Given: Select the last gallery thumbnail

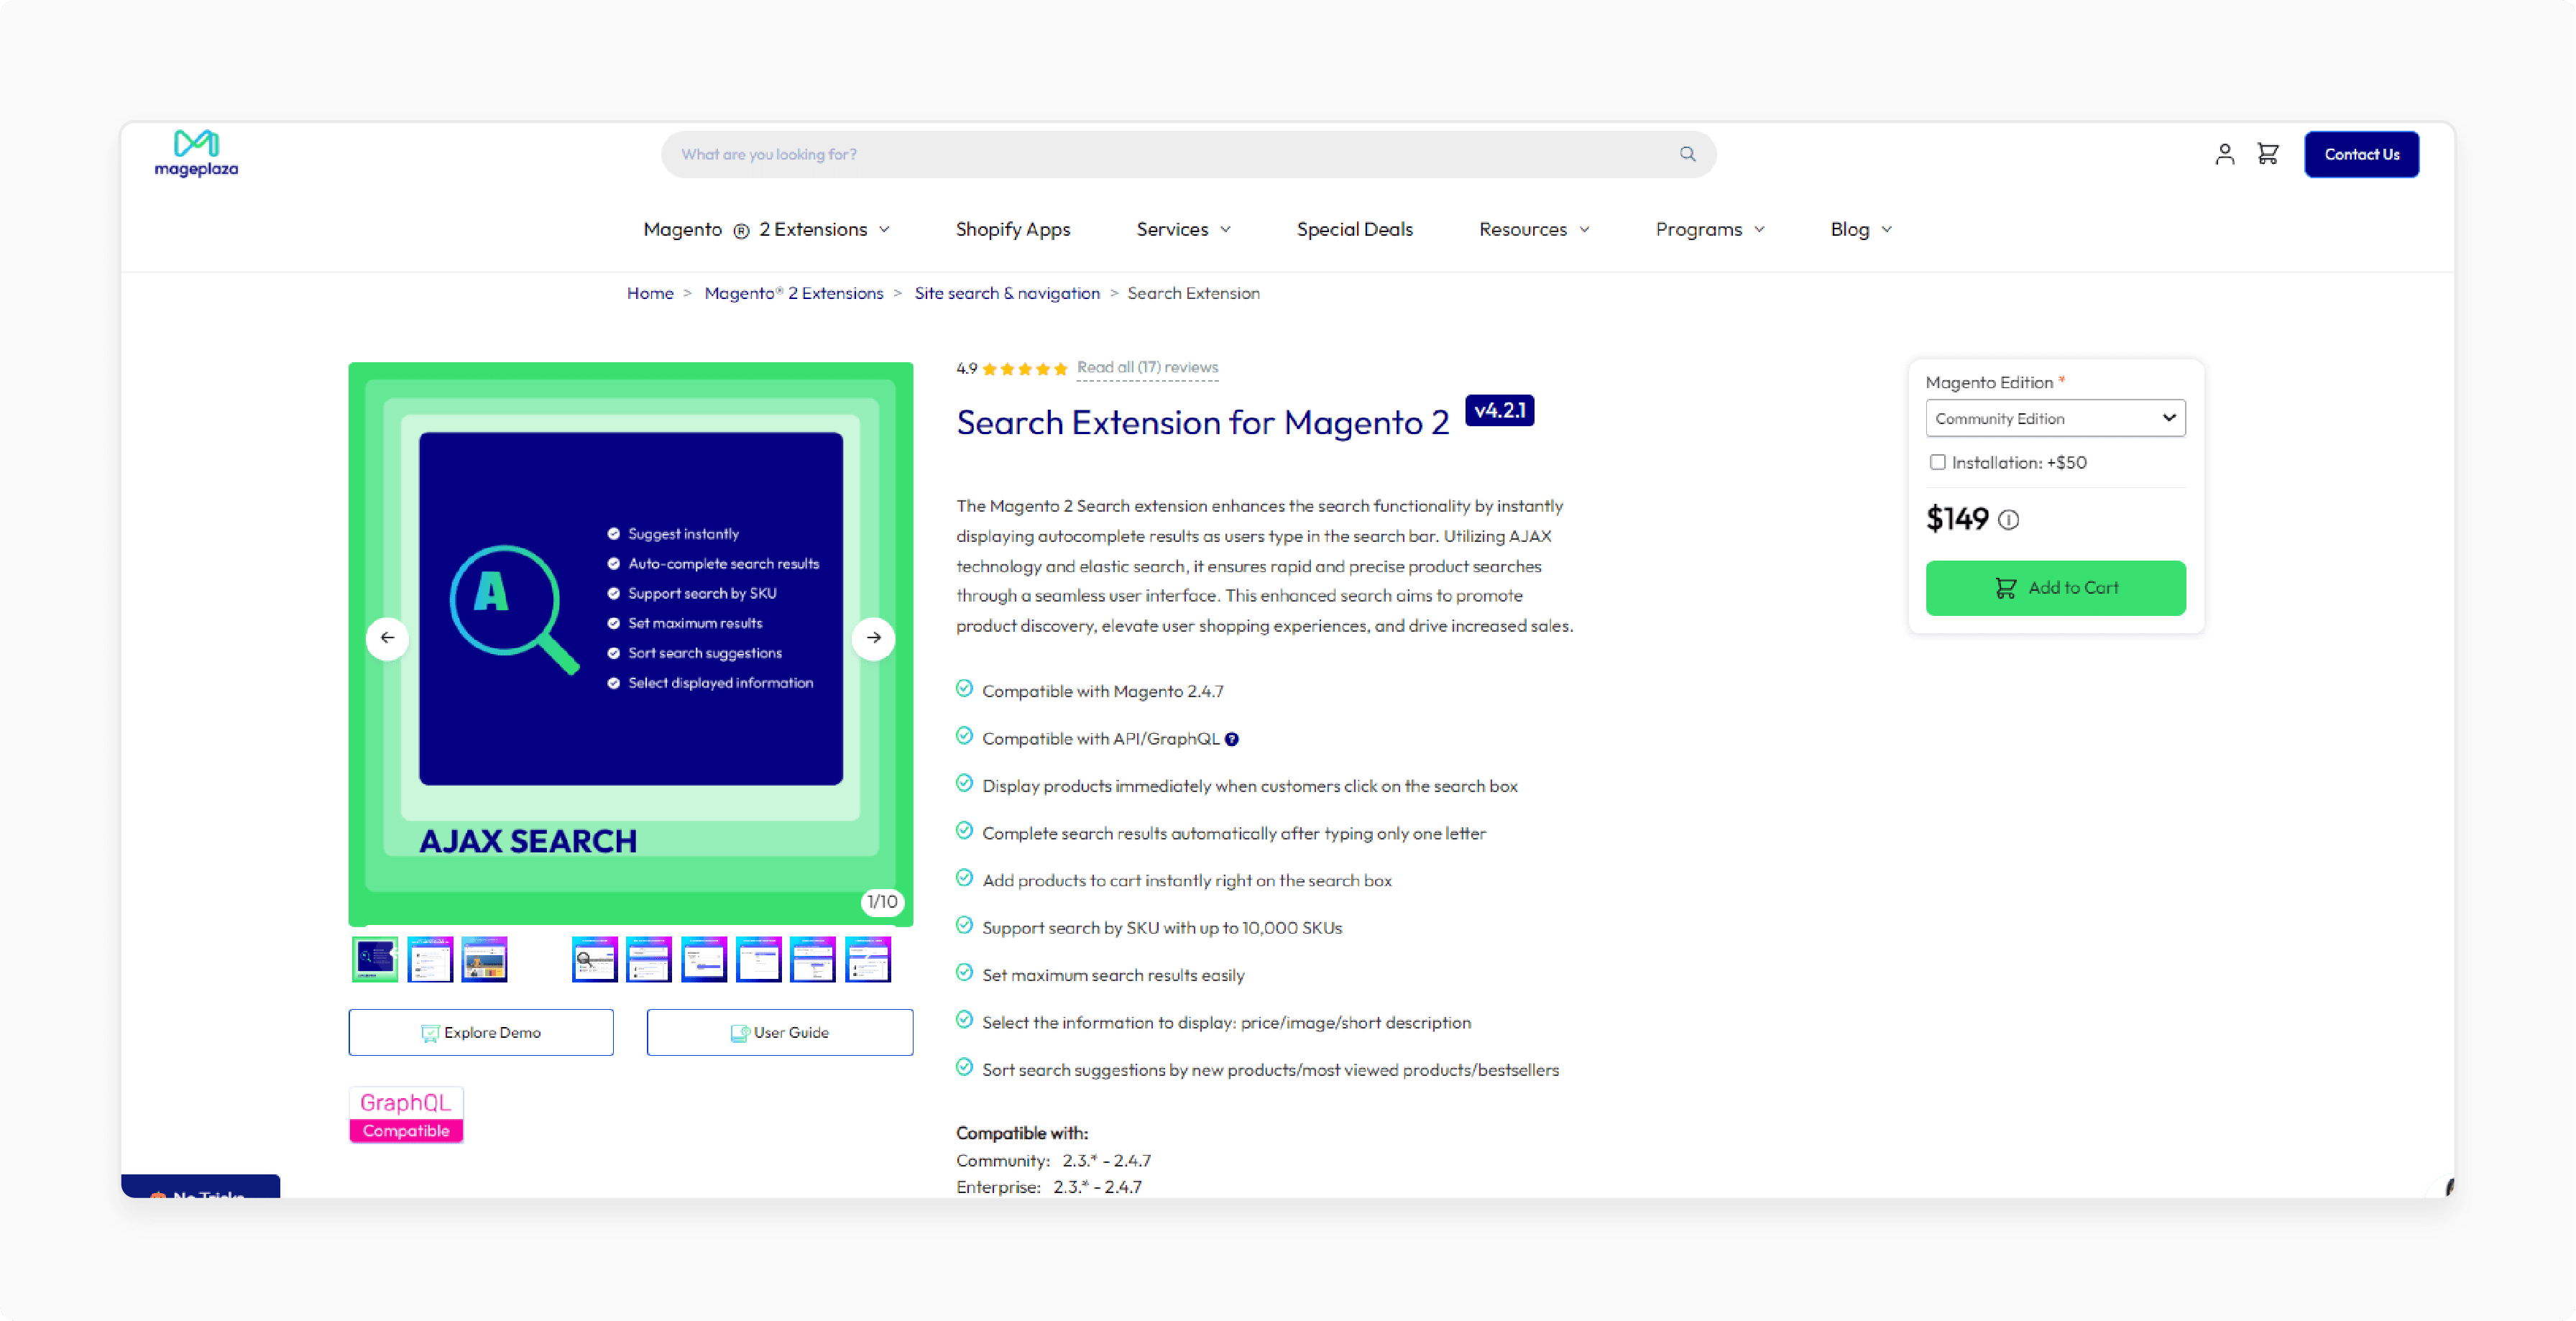Looking at the screenshot, I should tap(867, 960).
